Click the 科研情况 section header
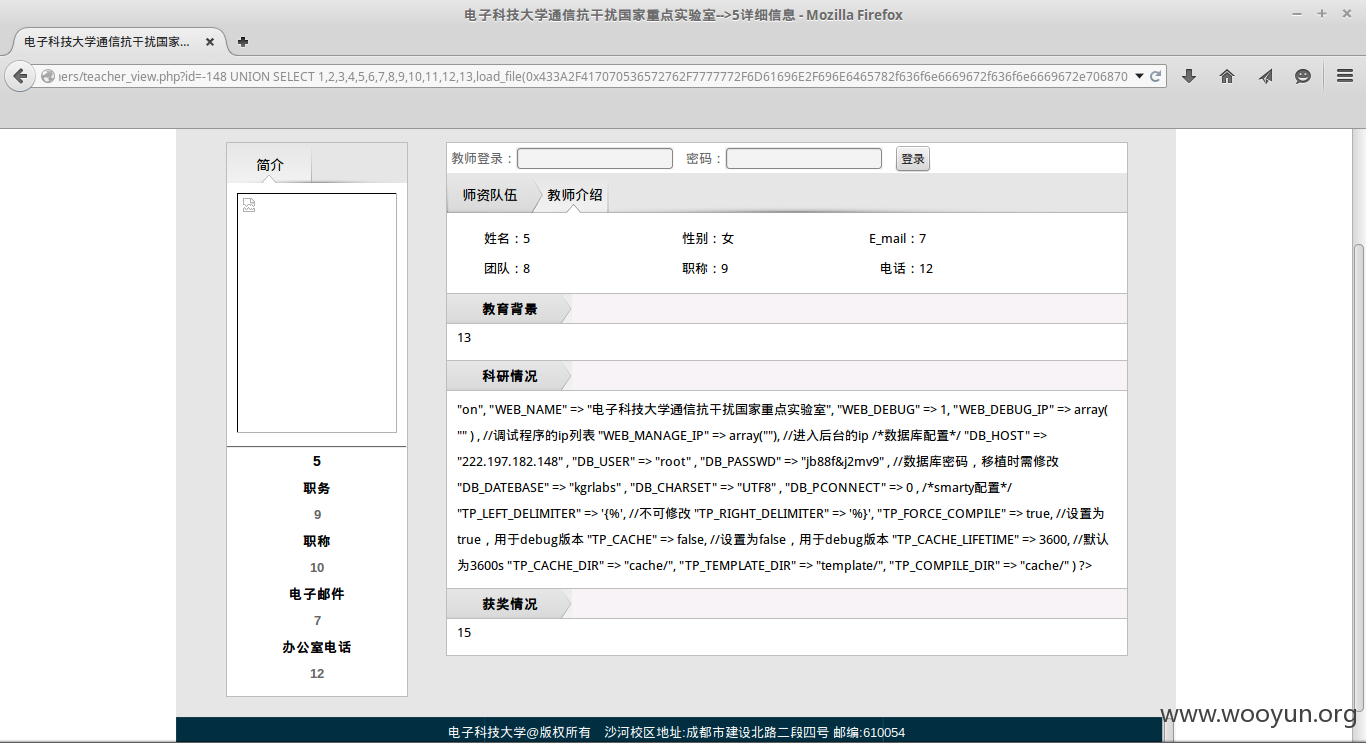 click(509, 376)
